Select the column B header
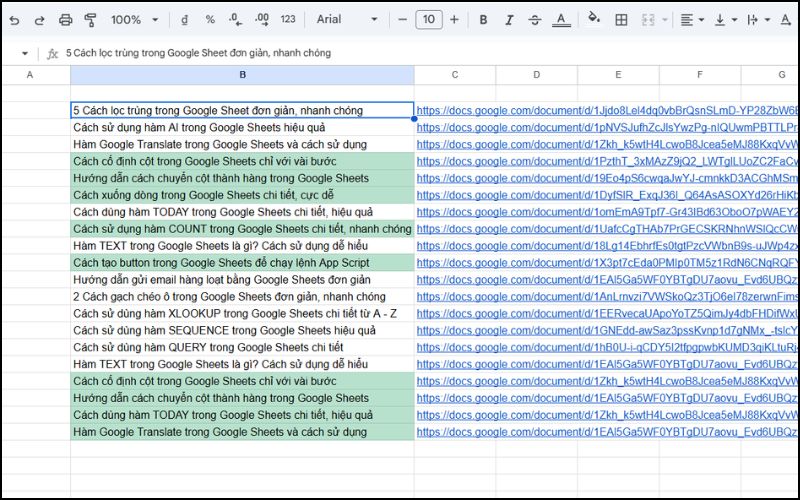Screen dimensions: 800x500 coord(242,75)
